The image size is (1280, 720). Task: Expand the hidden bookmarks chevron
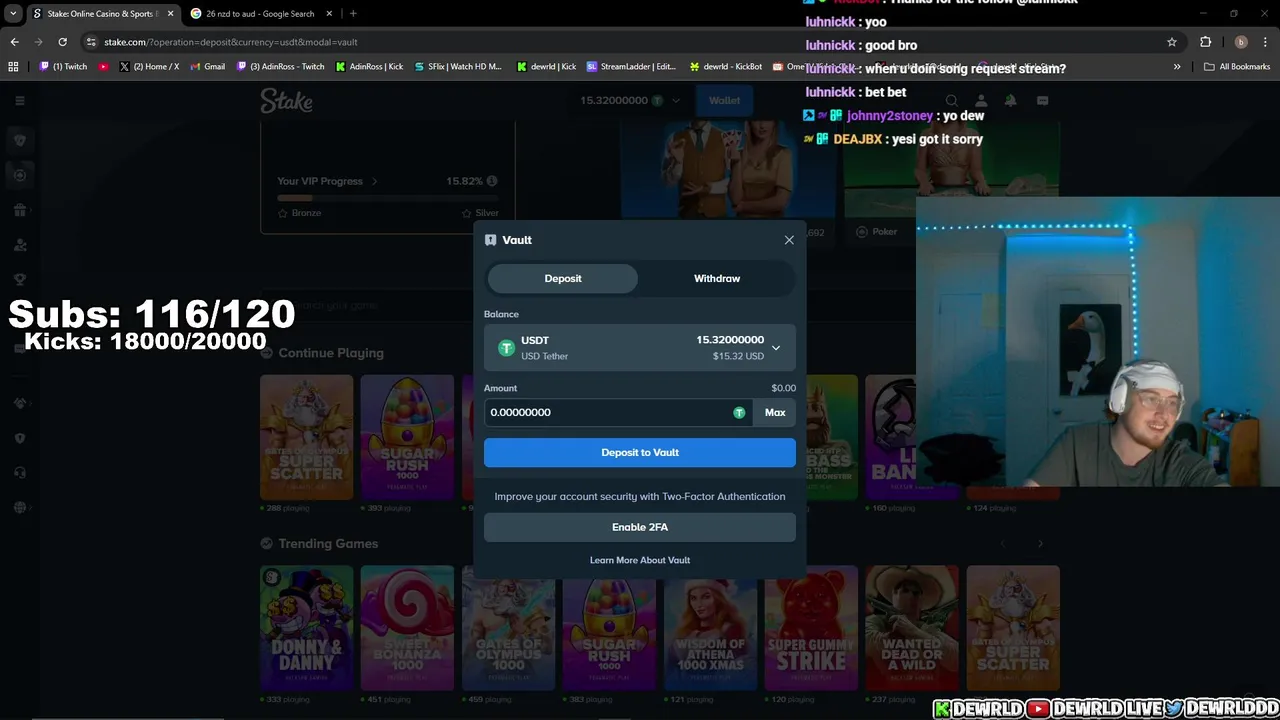pyautogui.click(x=1177, y=67)
